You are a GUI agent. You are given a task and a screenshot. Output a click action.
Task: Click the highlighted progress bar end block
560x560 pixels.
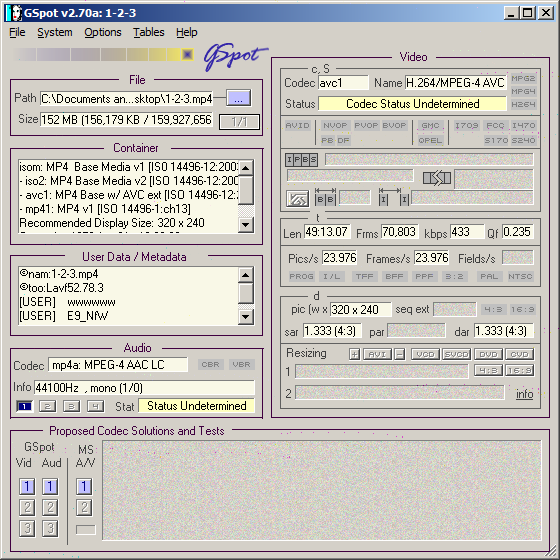(x=188, y=55)
